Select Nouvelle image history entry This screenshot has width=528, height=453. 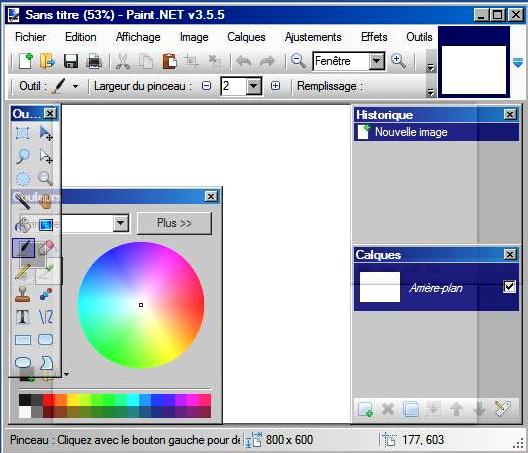click(436, 132)
